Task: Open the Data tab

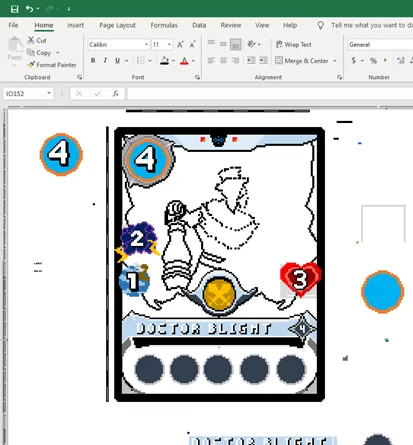Action: (199, 25)
